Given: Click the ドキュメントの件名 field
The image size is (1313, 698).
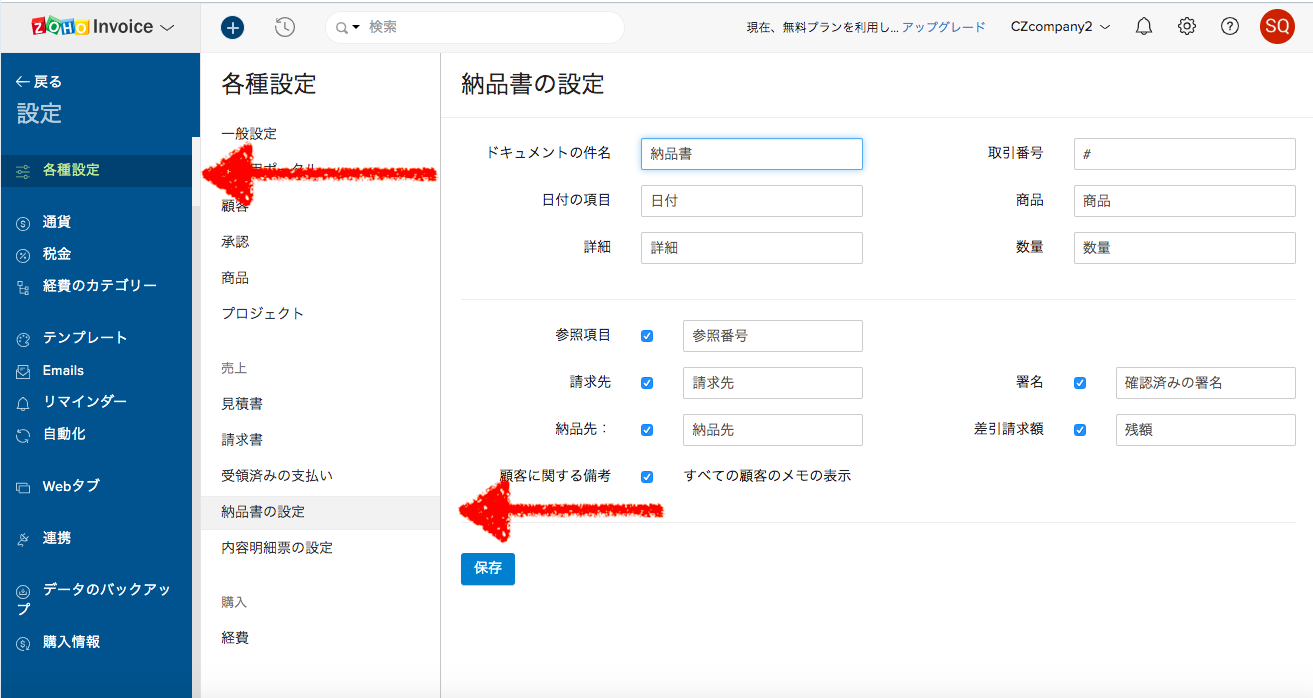Looking at the screenshot, I should click(x=752, y=154).
